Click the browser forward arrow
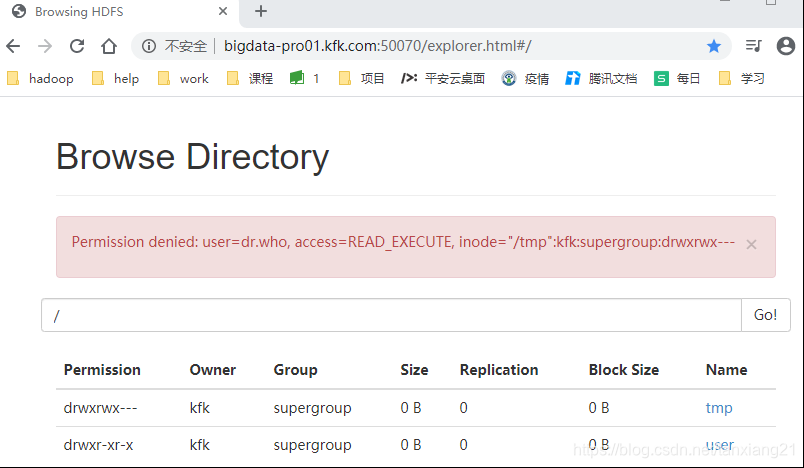Screen dimensions: 804x468 point(45,46)
